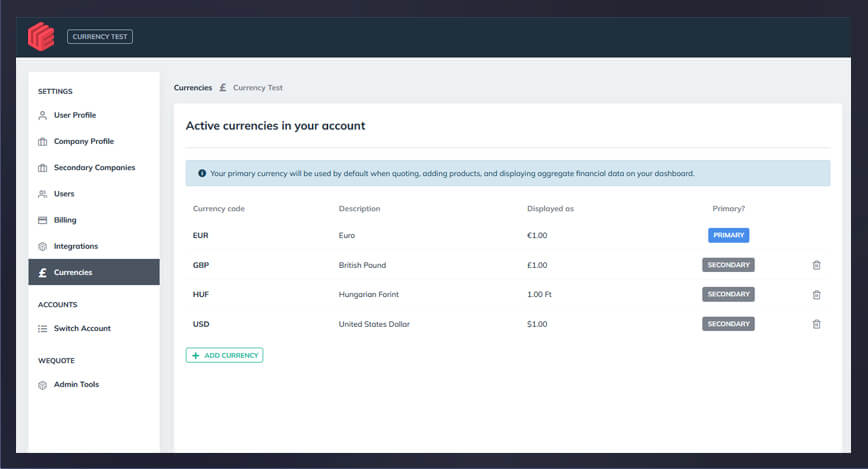Toggle HUF Secondary badge to primary

(728, 294)
